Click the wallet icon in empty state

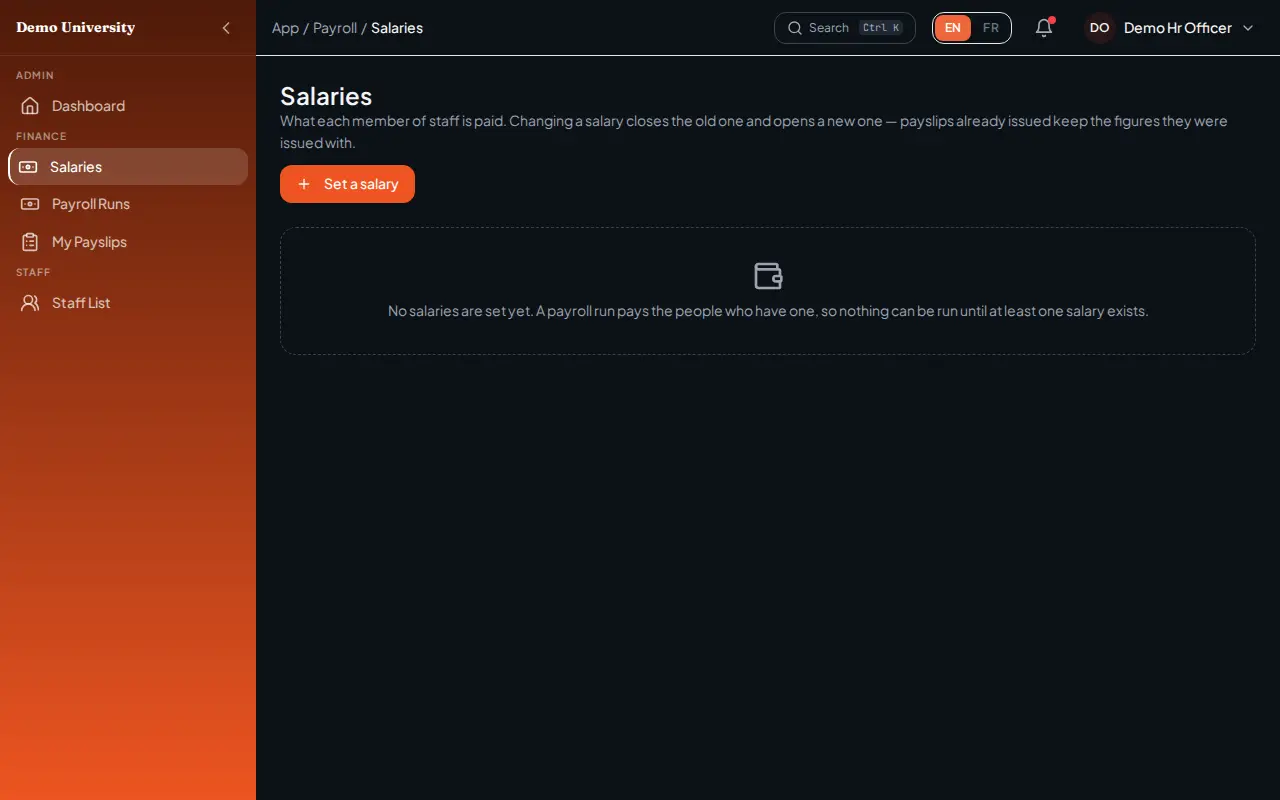point(768,276)
